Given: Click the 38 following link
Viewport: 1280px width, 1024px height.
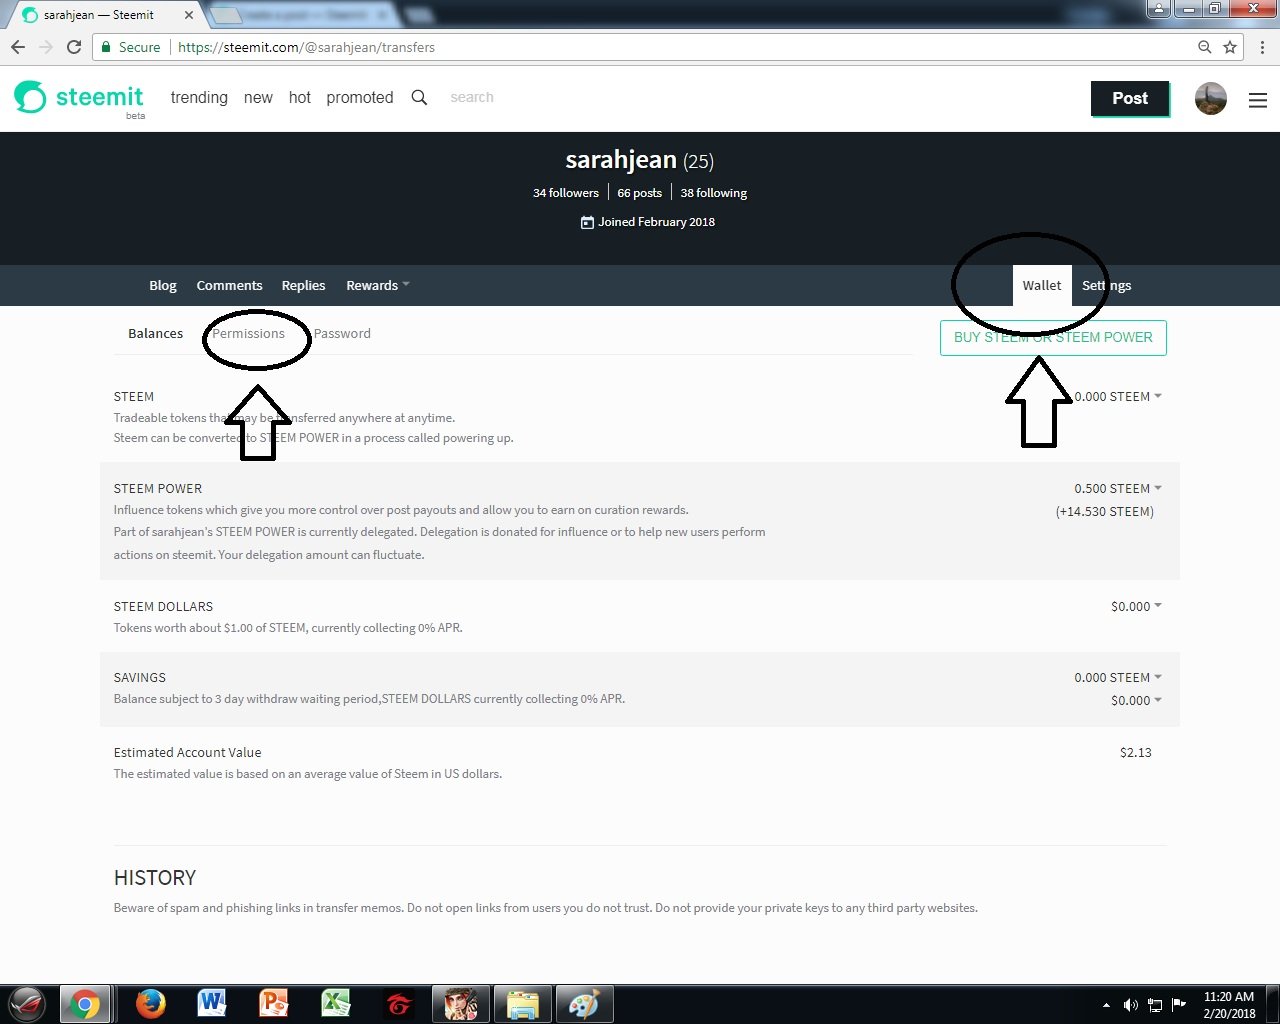Looking at the screenshot, I should tap(714, 193).
